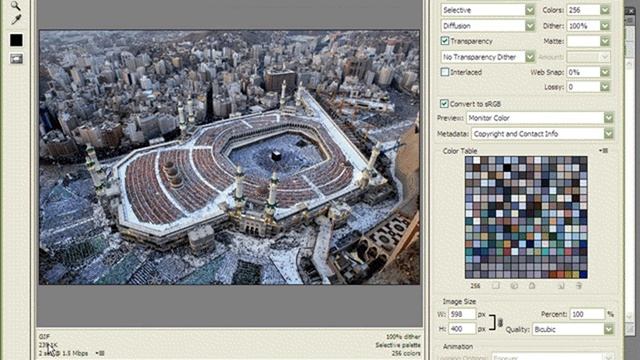The image size is (640, 360).
Task: Open the Preview Monitor Color dropdown
Action: coord(540,118)
